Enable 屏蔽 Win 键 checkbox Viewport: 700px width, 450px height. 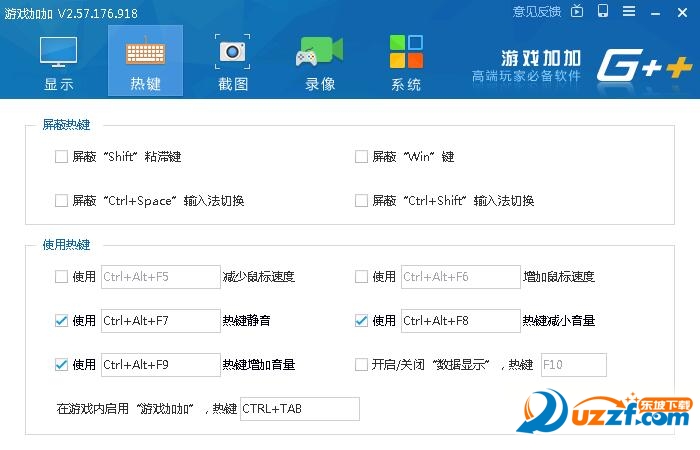[x=361, y=157]
